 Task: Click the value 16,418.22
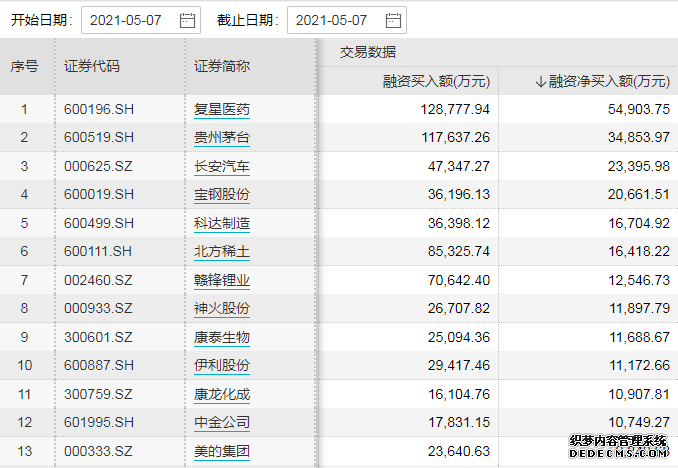(640, 251)
